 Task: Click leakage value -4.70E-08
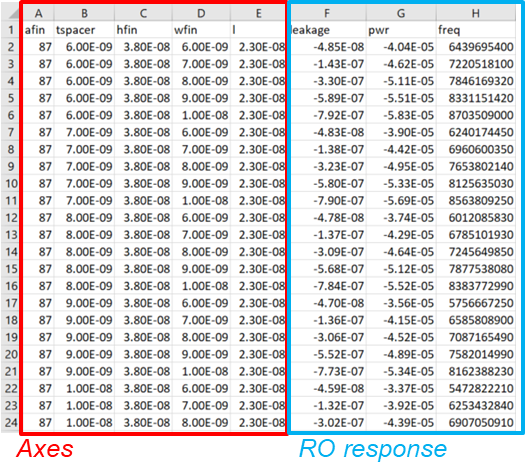point(327,303)
